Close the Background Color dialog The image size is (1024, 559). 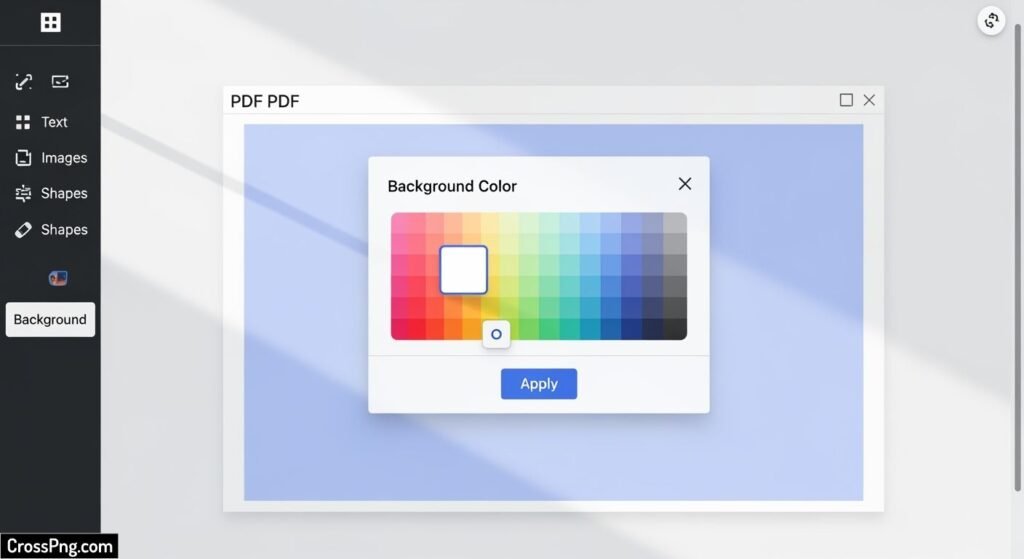tap(685, 184)
